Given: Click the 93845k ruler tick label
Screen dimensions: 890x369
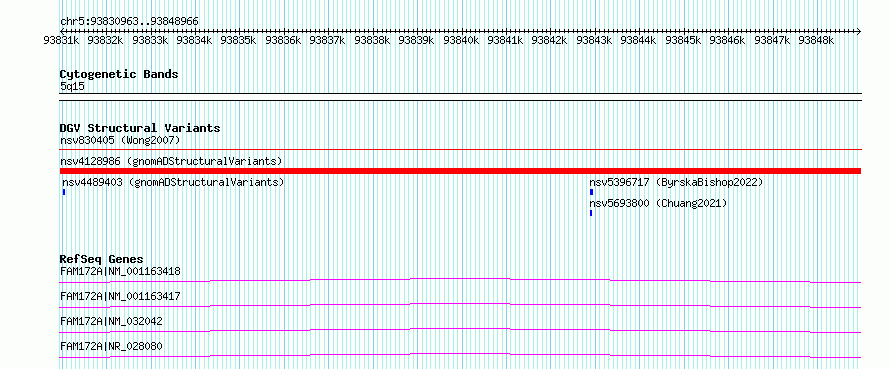Looking at the screenshot, I should click(683, 40).
